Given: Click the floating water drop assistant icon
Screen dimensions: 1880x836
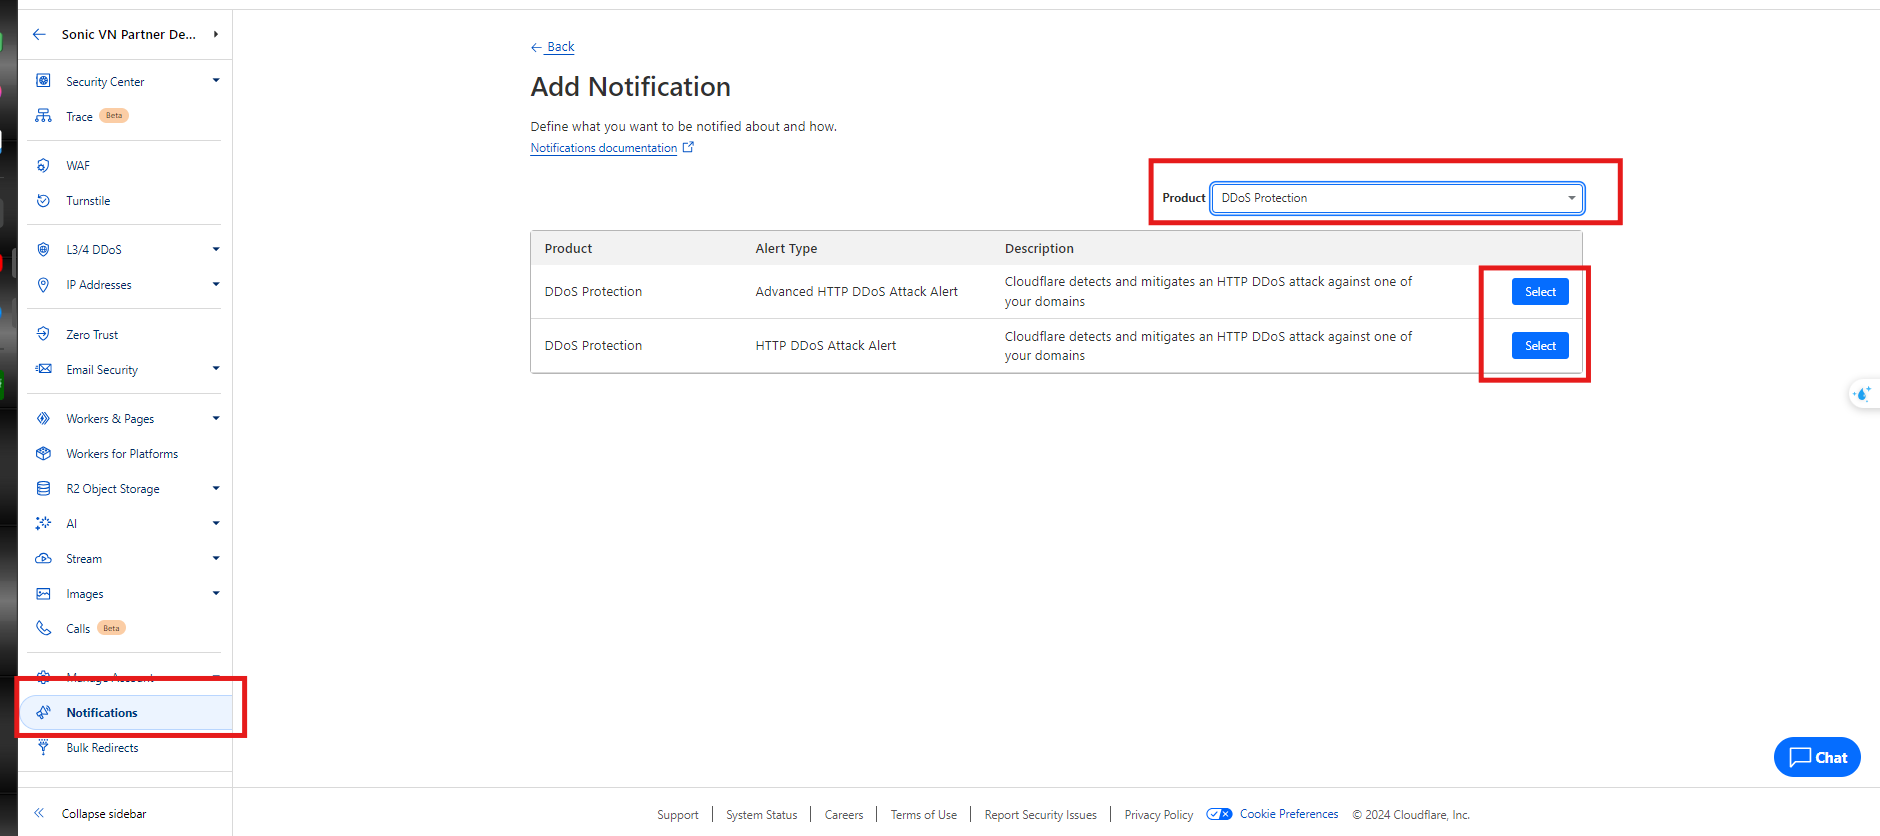Looking at the screenshot, I should pos(1862,394).
